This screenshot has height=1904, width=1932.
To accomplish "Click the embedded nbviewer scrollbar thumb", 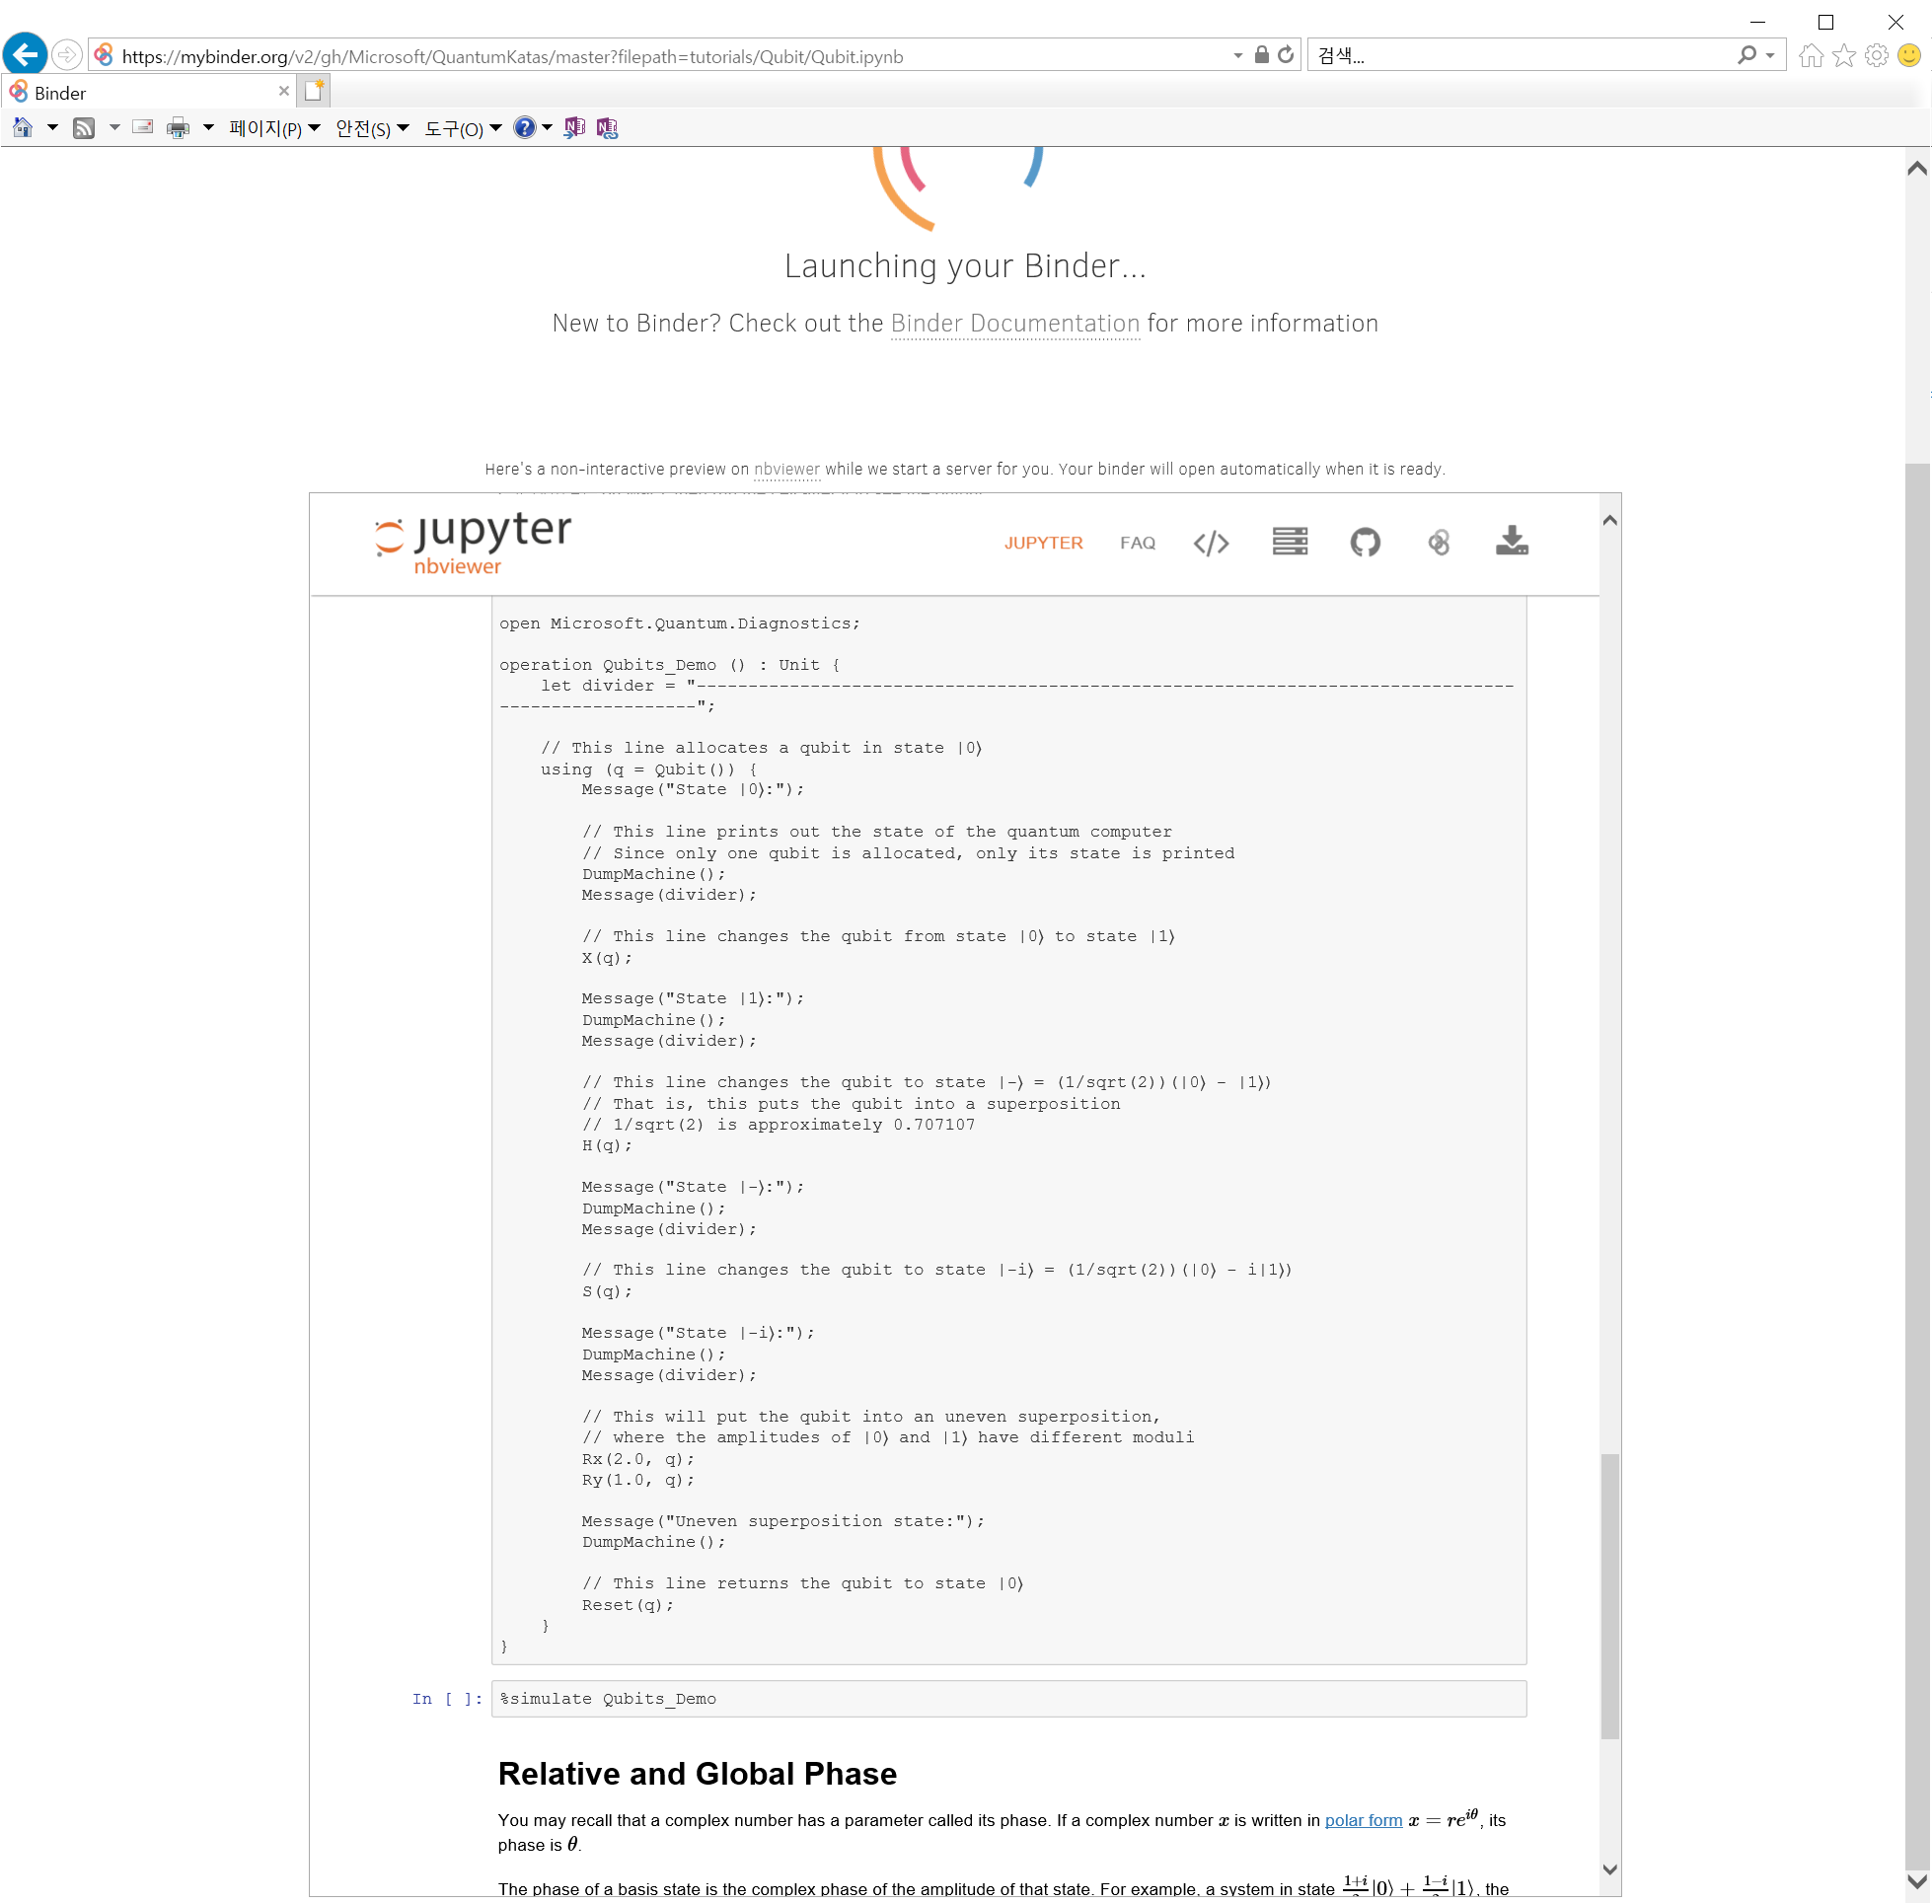I will tap(1609, 1595).
